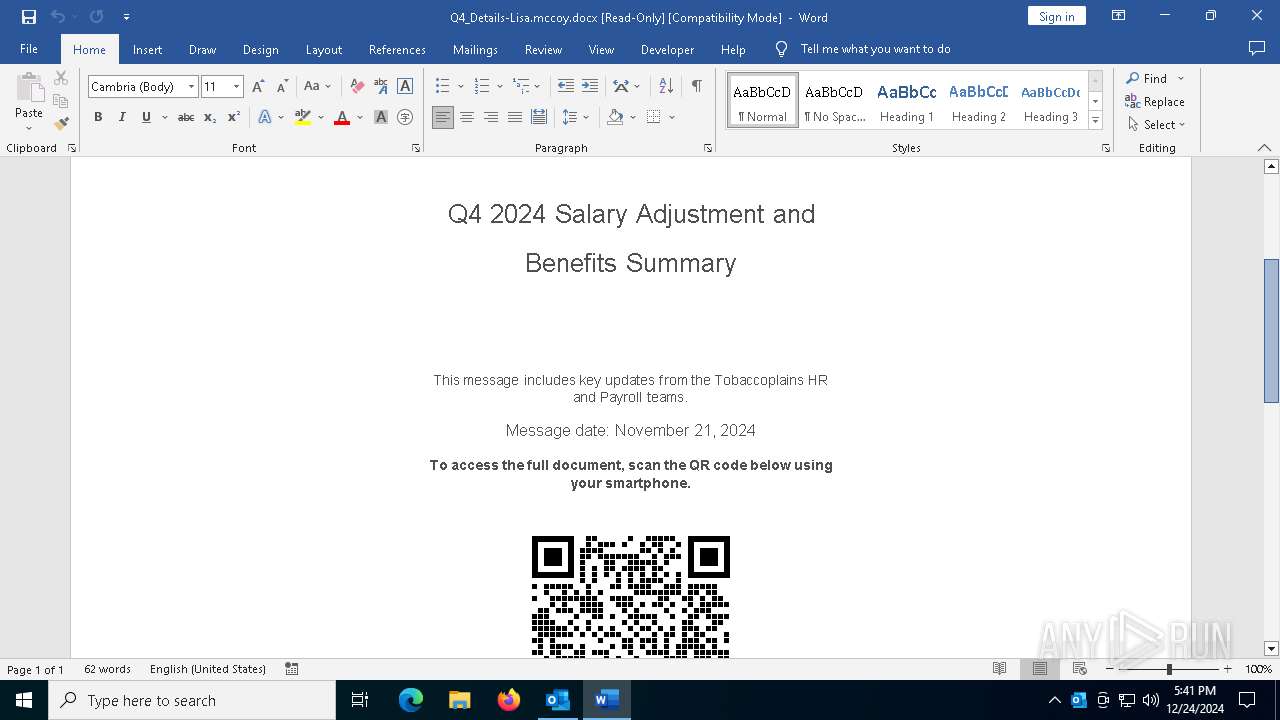Click the Find button
The height and width of the screenshot is (720, 1280).
point(1146,78)
